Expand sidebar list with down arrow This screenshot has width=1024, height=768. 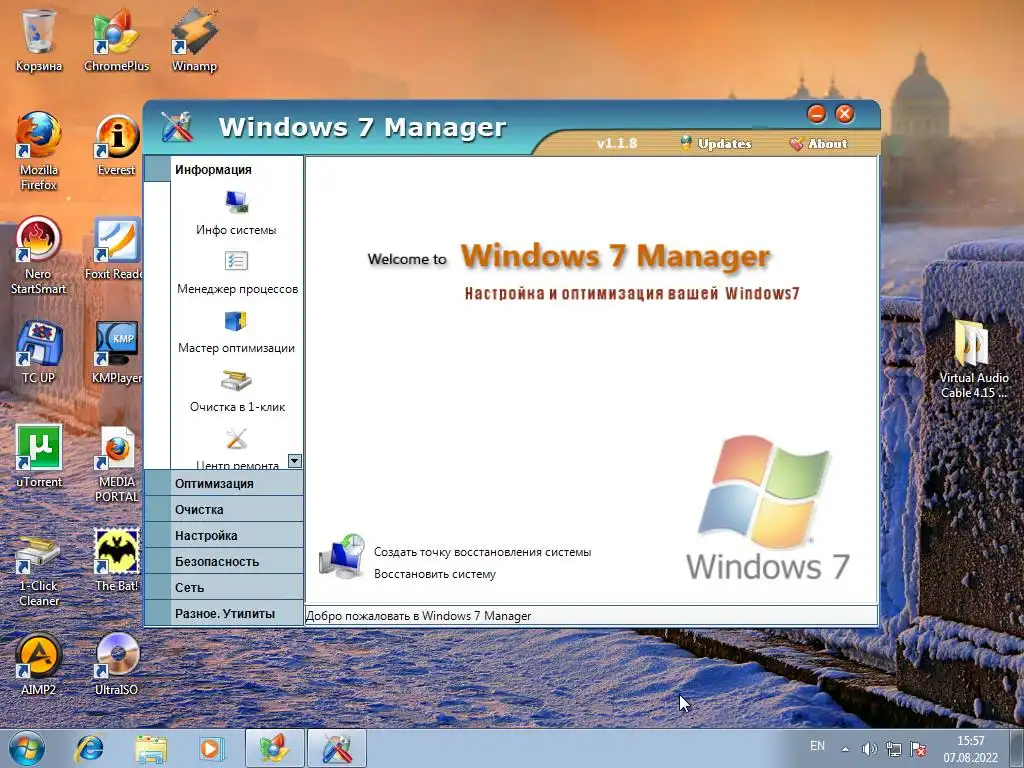tap(295, 461)
